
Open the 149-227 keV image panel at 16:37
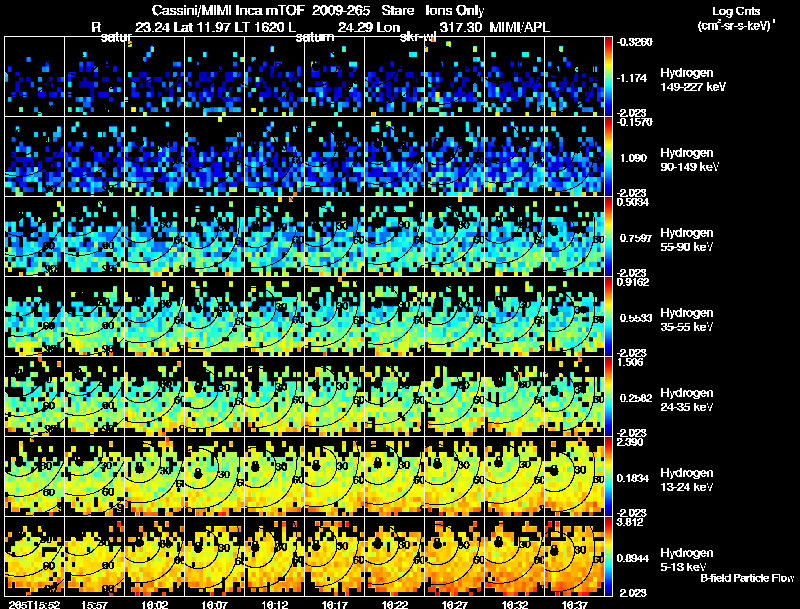click(x=574, y=76)
